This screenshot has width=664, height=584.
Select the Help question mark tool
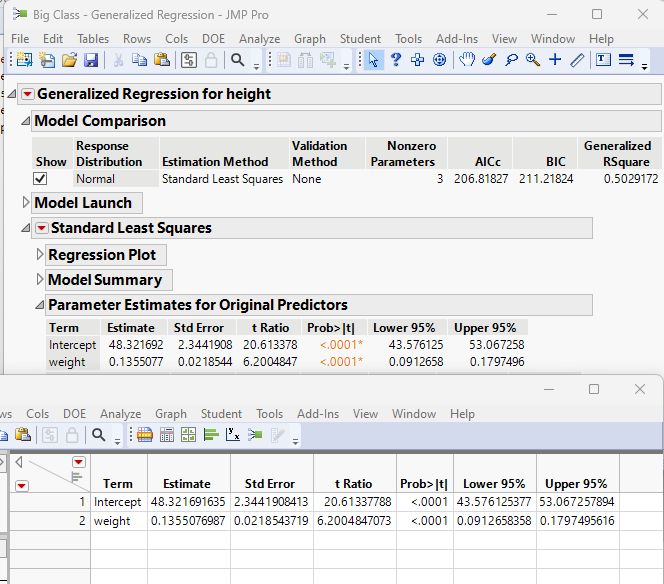(396, 60)
